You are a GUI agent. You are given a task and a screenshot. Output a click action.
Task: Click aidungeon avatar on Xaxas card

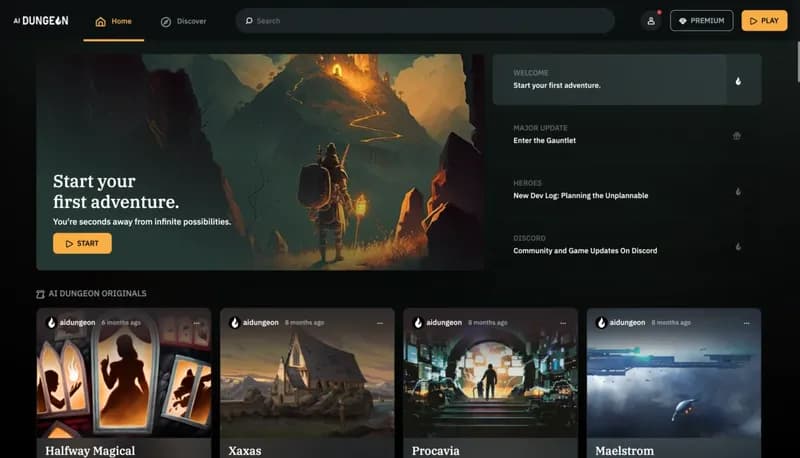click(235, 323)
